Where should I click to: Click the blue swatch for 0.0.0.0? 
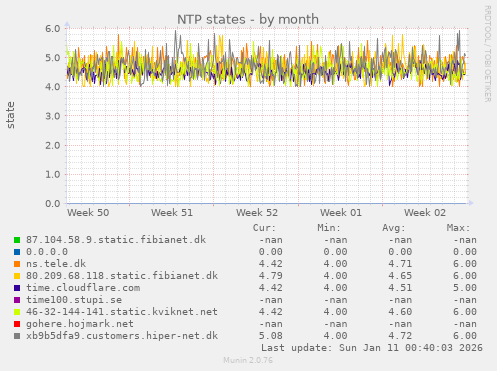tap(17, 252)
